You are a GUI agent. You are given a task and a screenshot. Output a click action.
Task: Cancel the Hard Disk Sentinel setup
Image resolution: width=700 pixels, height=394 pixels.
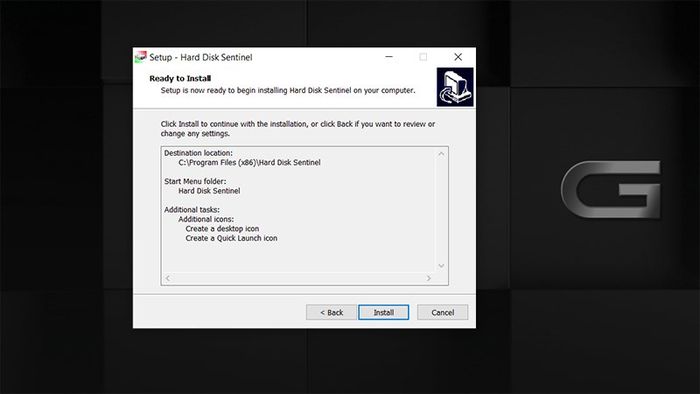pos(442,312)
